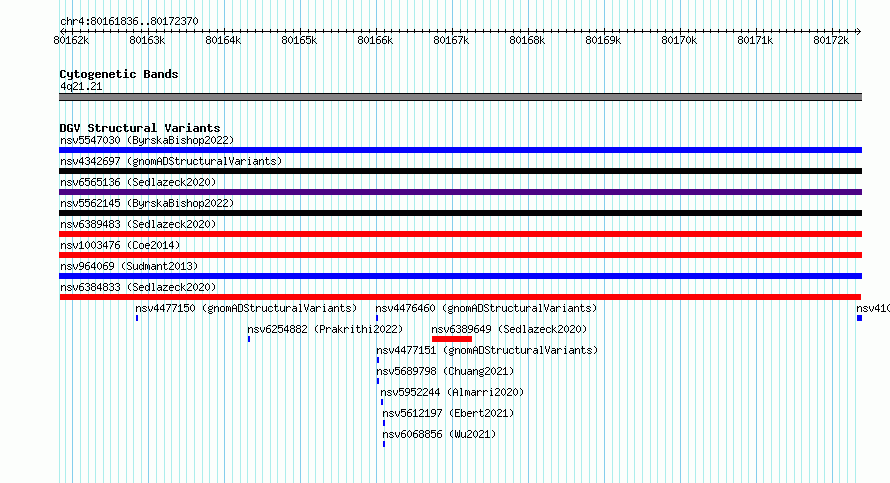Click the black bar under nsv5562145
This screenshot has width=890, height=483.
pos(460,213)
